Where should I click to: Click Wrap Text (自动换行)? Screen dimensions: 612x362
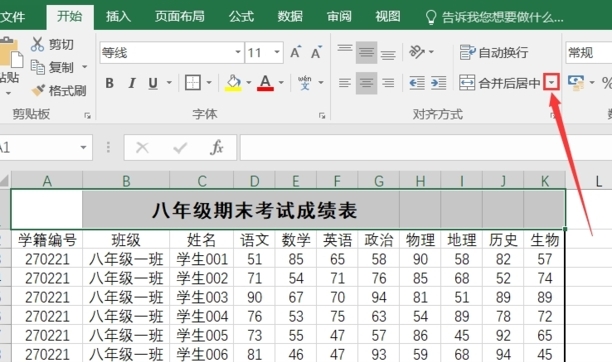pyautogui.click(x=494, y=52)
